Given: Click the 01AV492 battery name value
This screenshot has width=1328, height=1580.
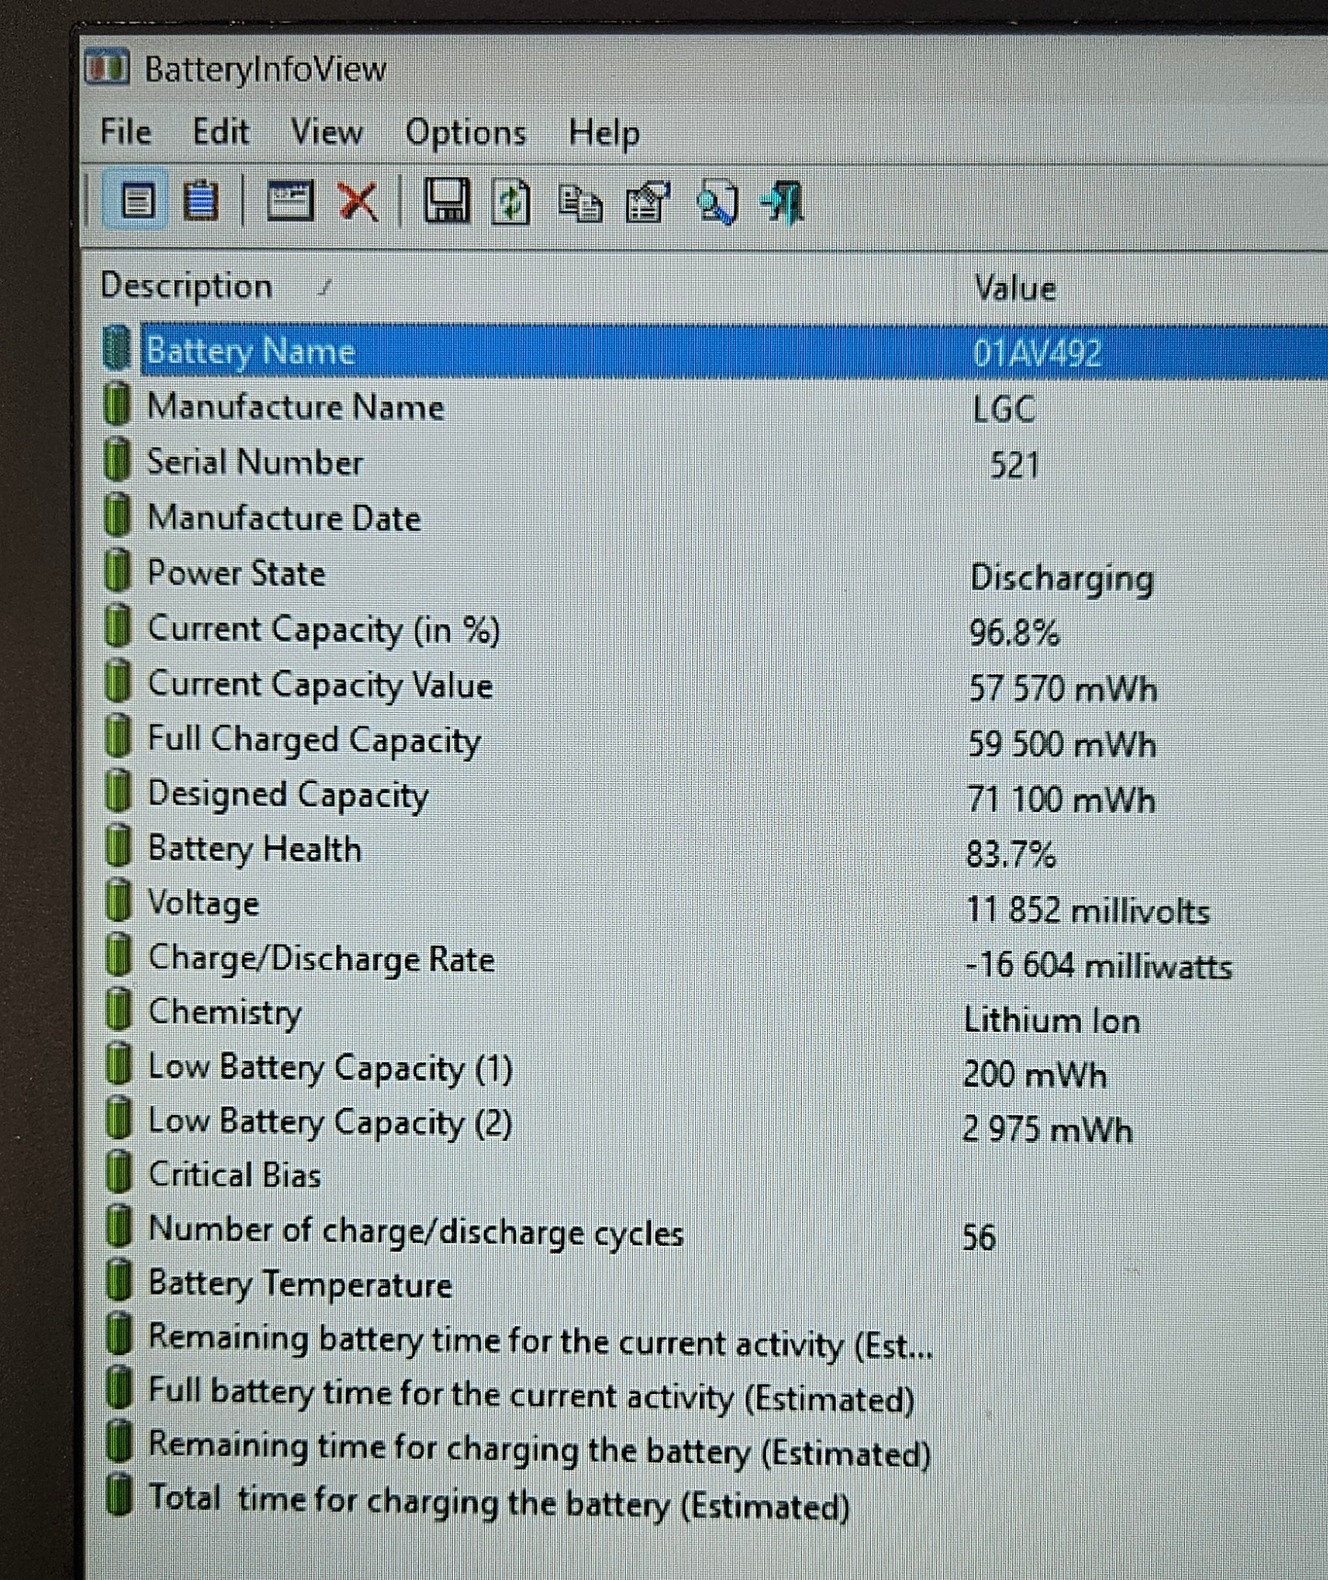Looking at the screenshot, I should pyautogui.click(x=1036, y=353).
